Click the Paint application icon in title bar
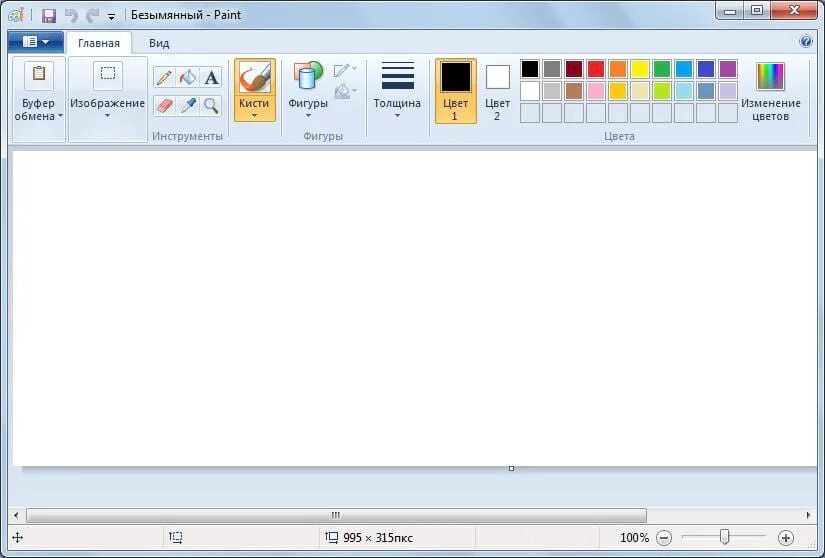This screenshot has height=558, width=825. tap(16, 15)
